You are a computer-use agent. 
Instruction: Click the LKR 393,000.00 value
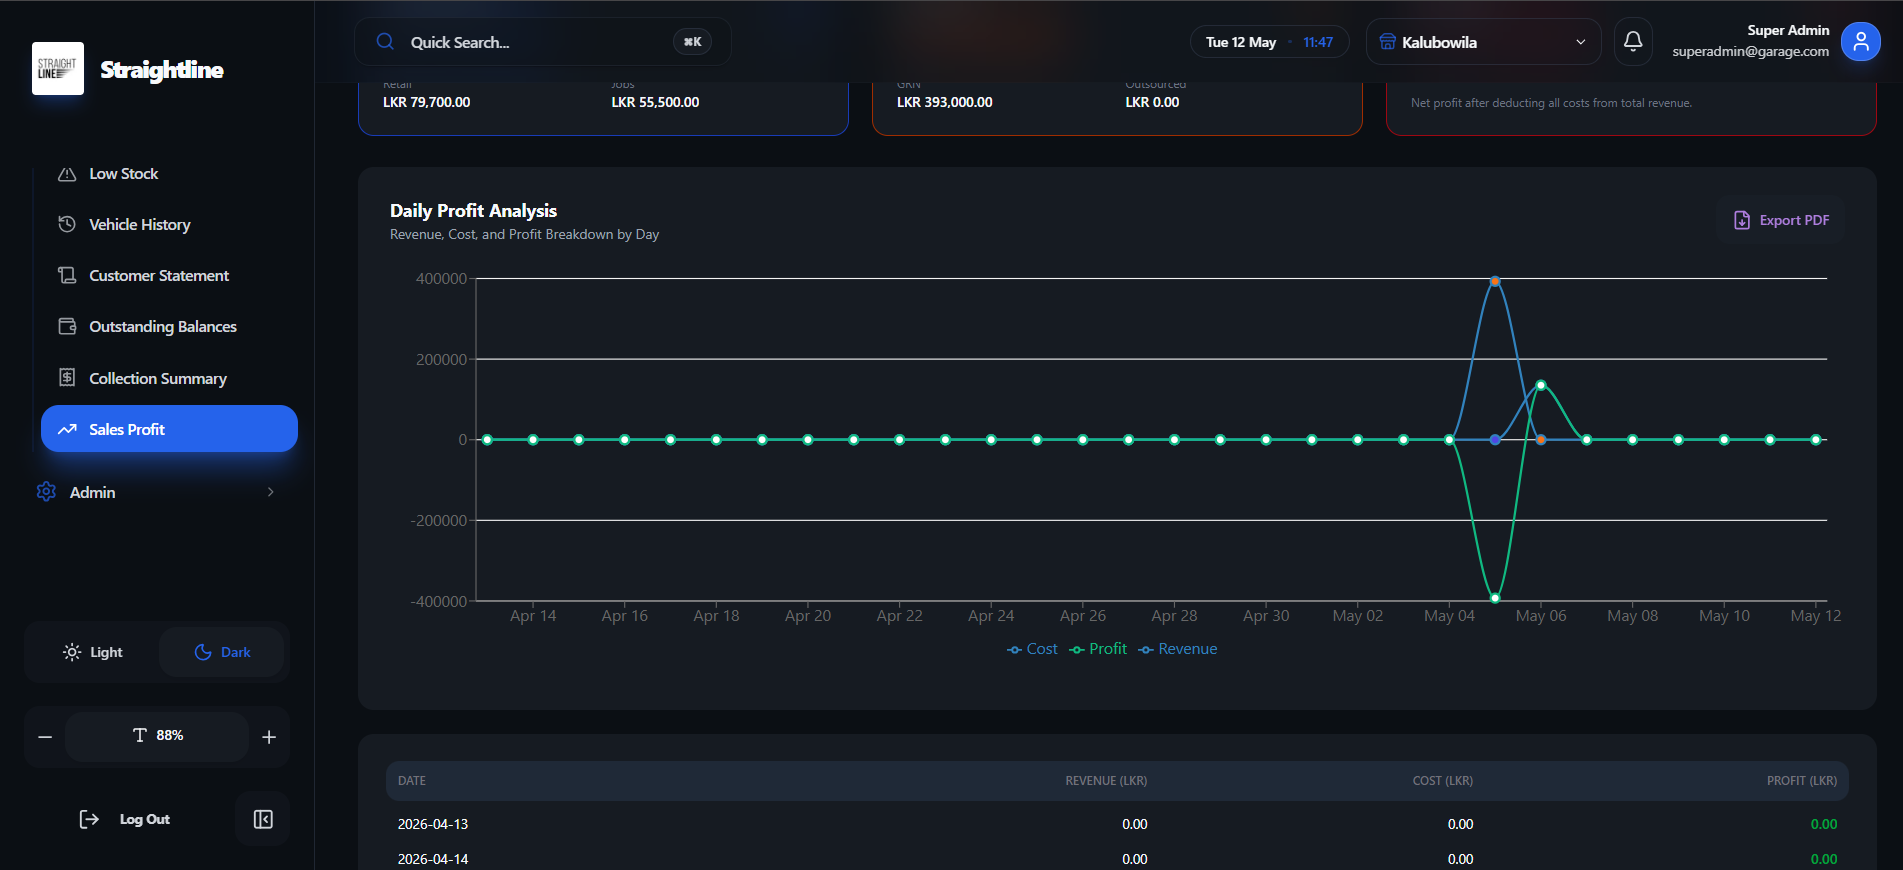(945, 102)
